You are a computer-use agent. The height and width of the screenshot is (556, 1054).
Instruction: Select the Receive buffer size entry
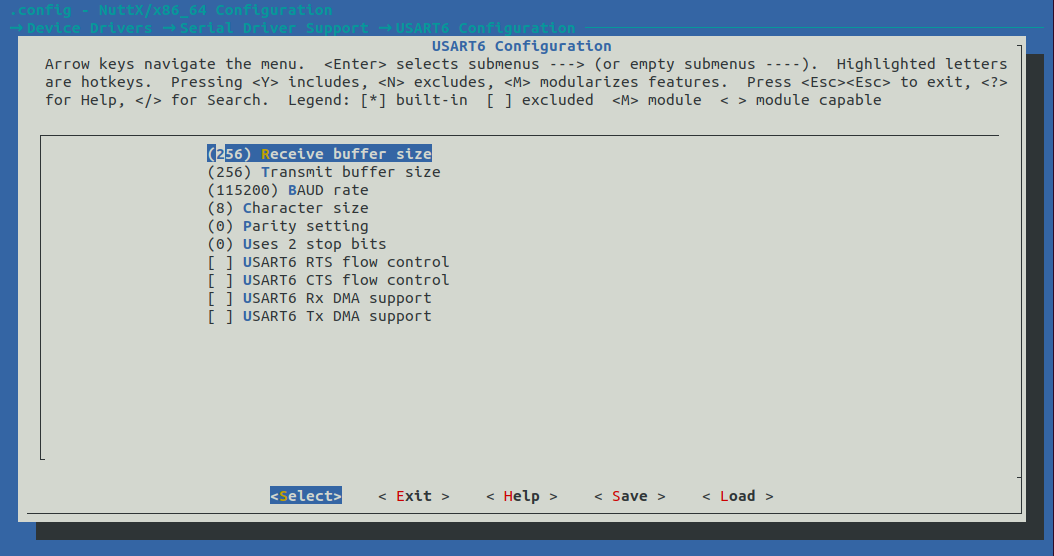tap(319, 154)
